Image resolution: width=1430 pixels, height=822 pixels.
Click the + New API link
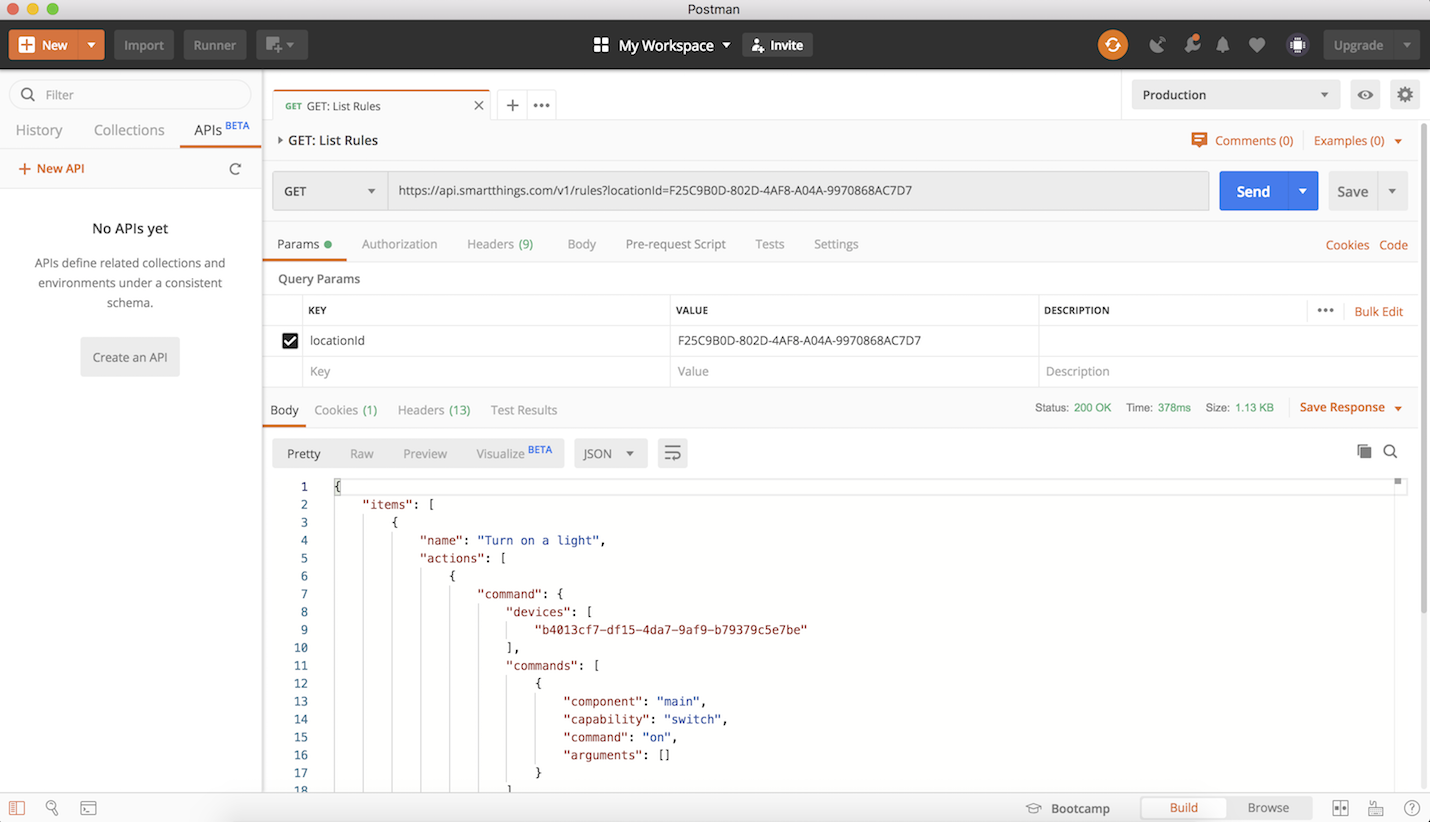(x=52, y=169)
